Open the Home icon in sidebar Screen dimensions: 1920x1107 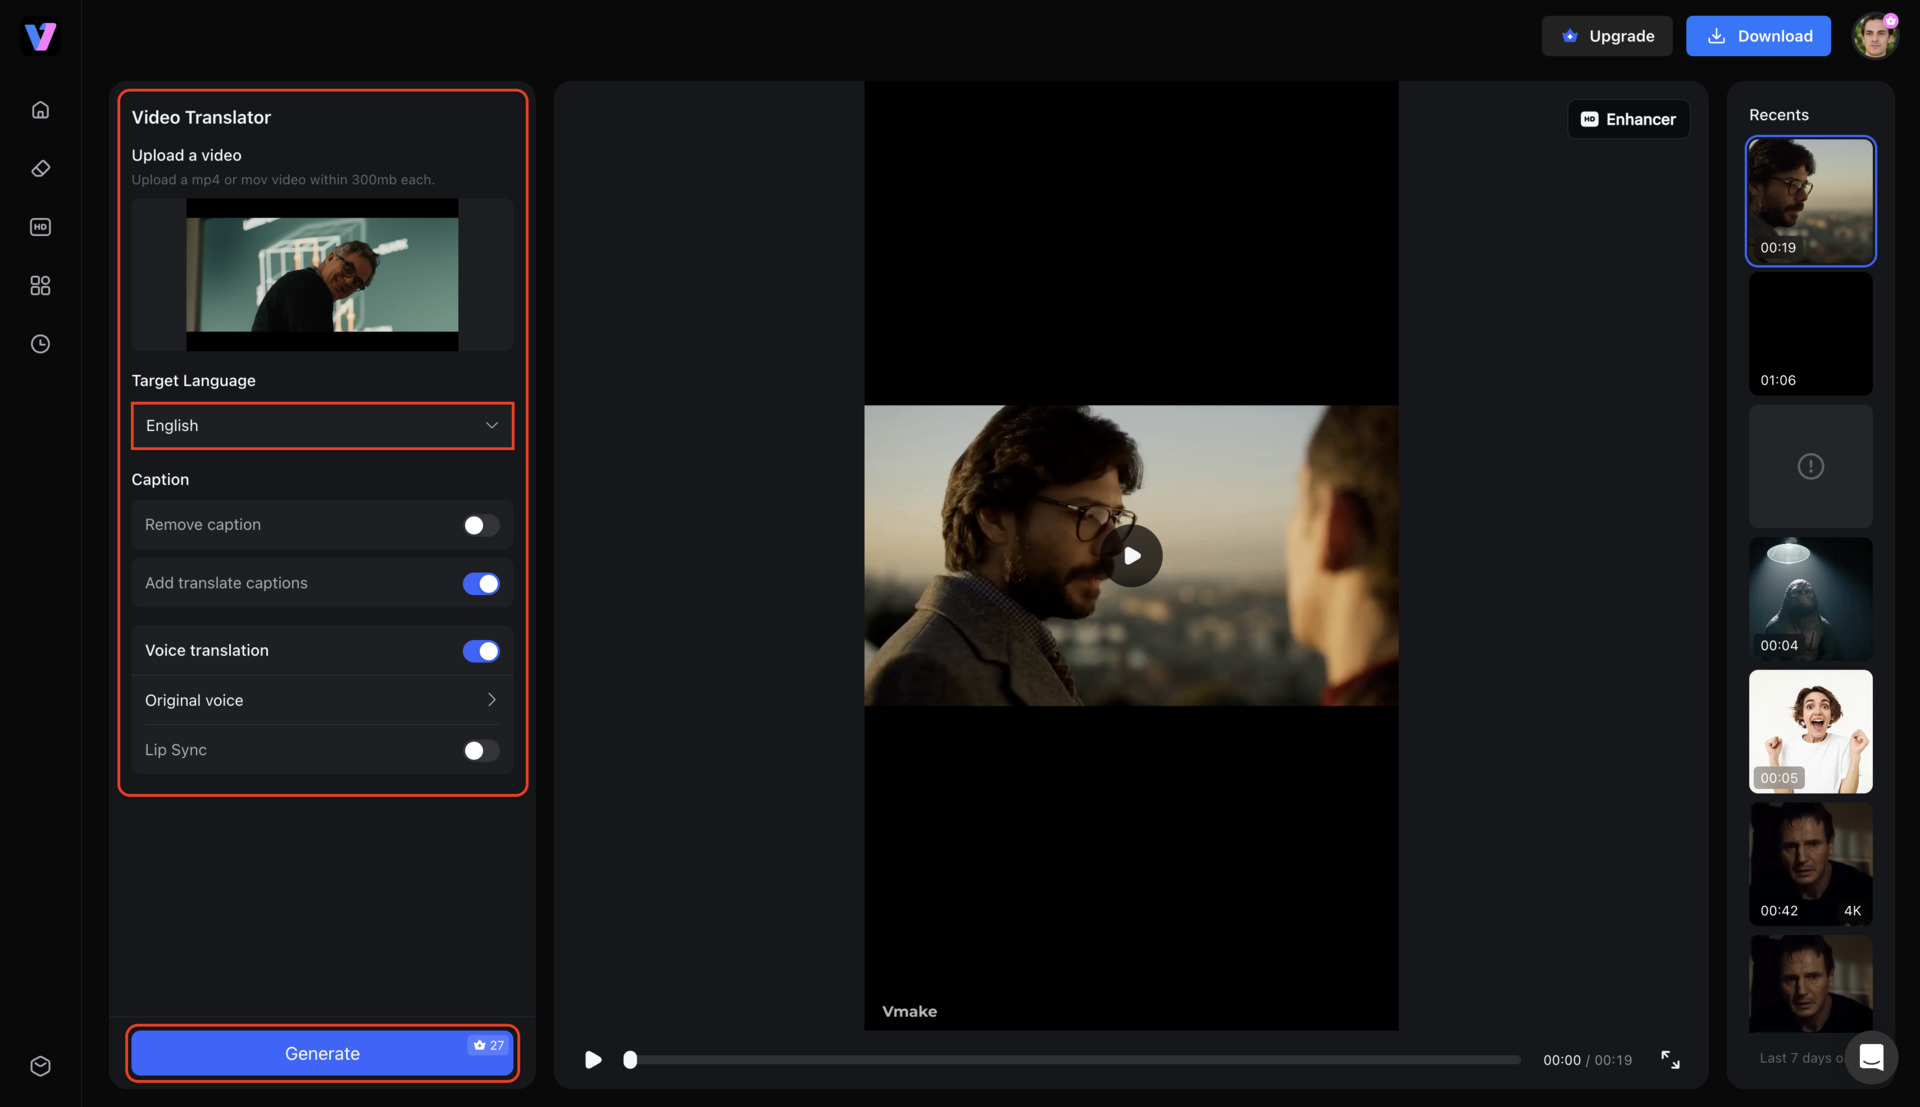point(40,110)
